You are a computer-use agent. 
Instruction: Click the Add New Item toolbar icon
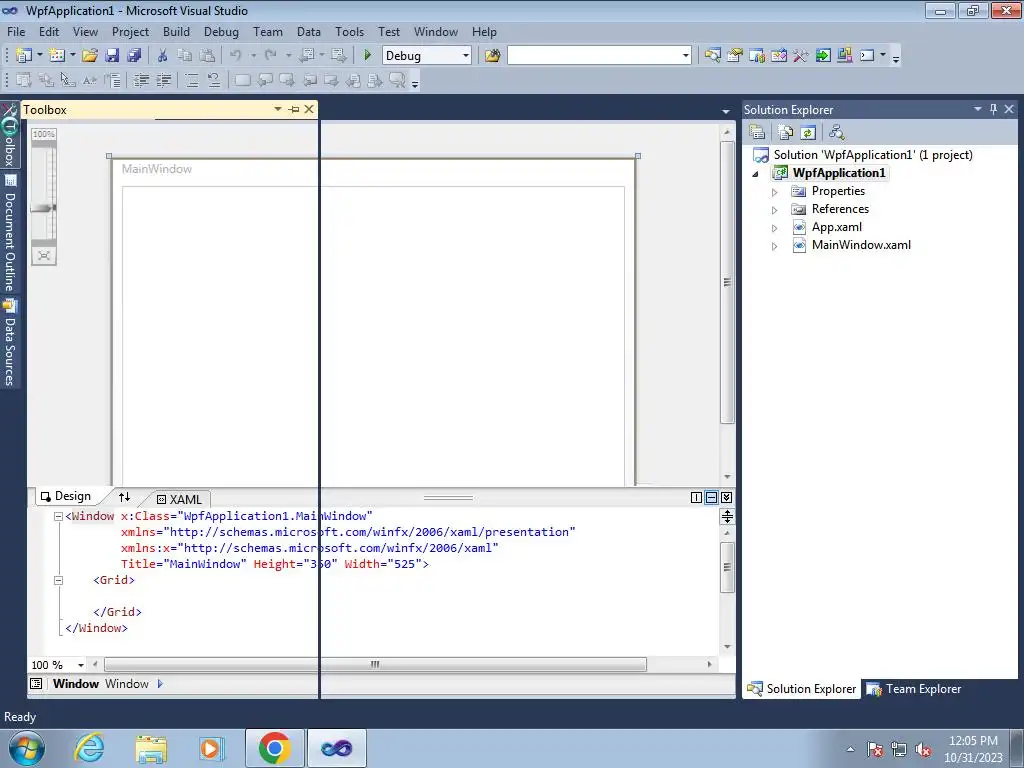pos(56,56)
